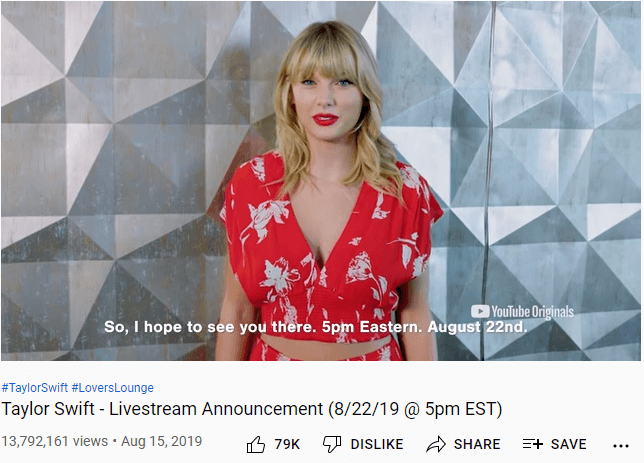This screenshot has width=644, height=463.
Task: Select the SAVE text button
Action: click(568, 444)
